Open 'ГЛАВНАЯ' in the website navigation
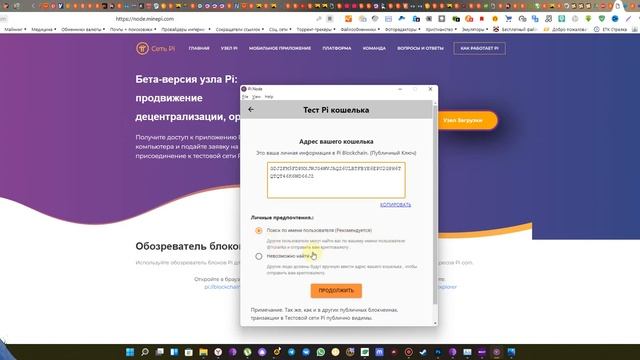 pyautogui.click(x=199, y=48)
